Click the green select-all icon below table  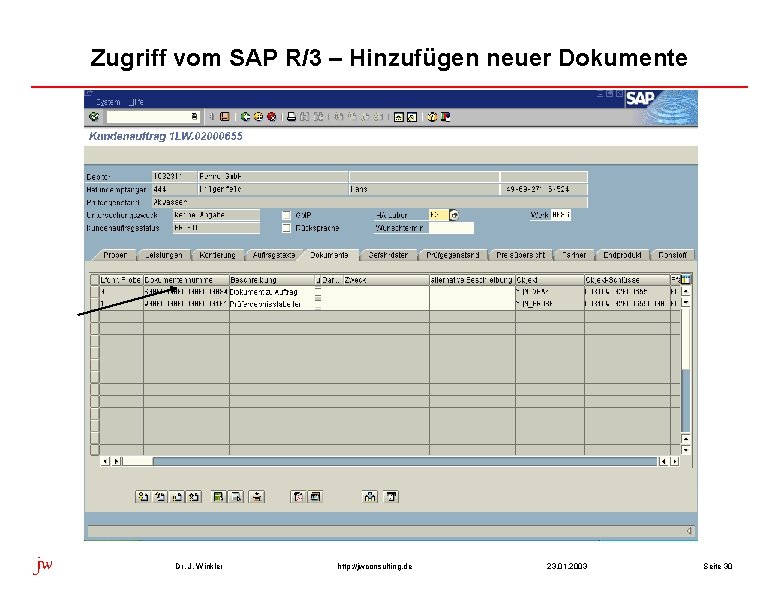[x=218, y=497]
